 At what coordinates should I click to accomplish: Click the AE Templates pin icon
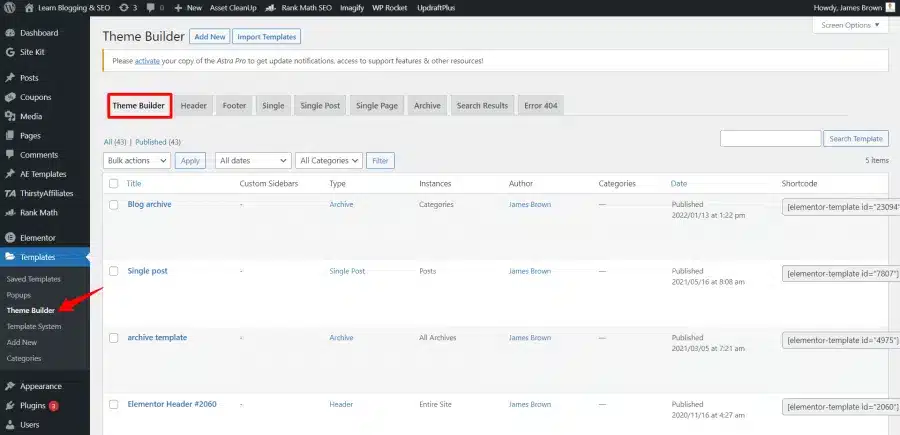click(x=10, y=174)
